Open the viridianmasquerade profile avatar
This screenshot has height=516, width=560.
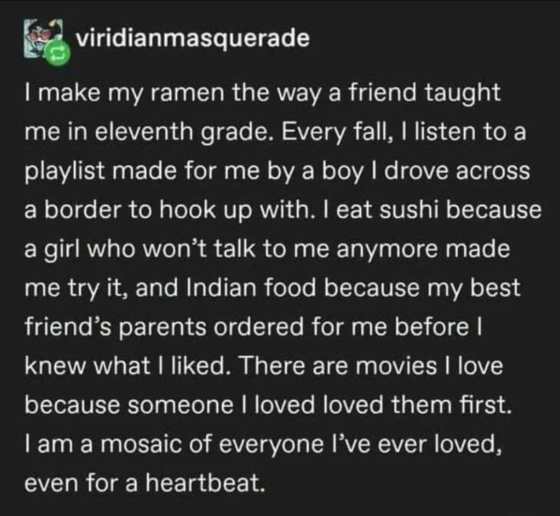(42, 38)
